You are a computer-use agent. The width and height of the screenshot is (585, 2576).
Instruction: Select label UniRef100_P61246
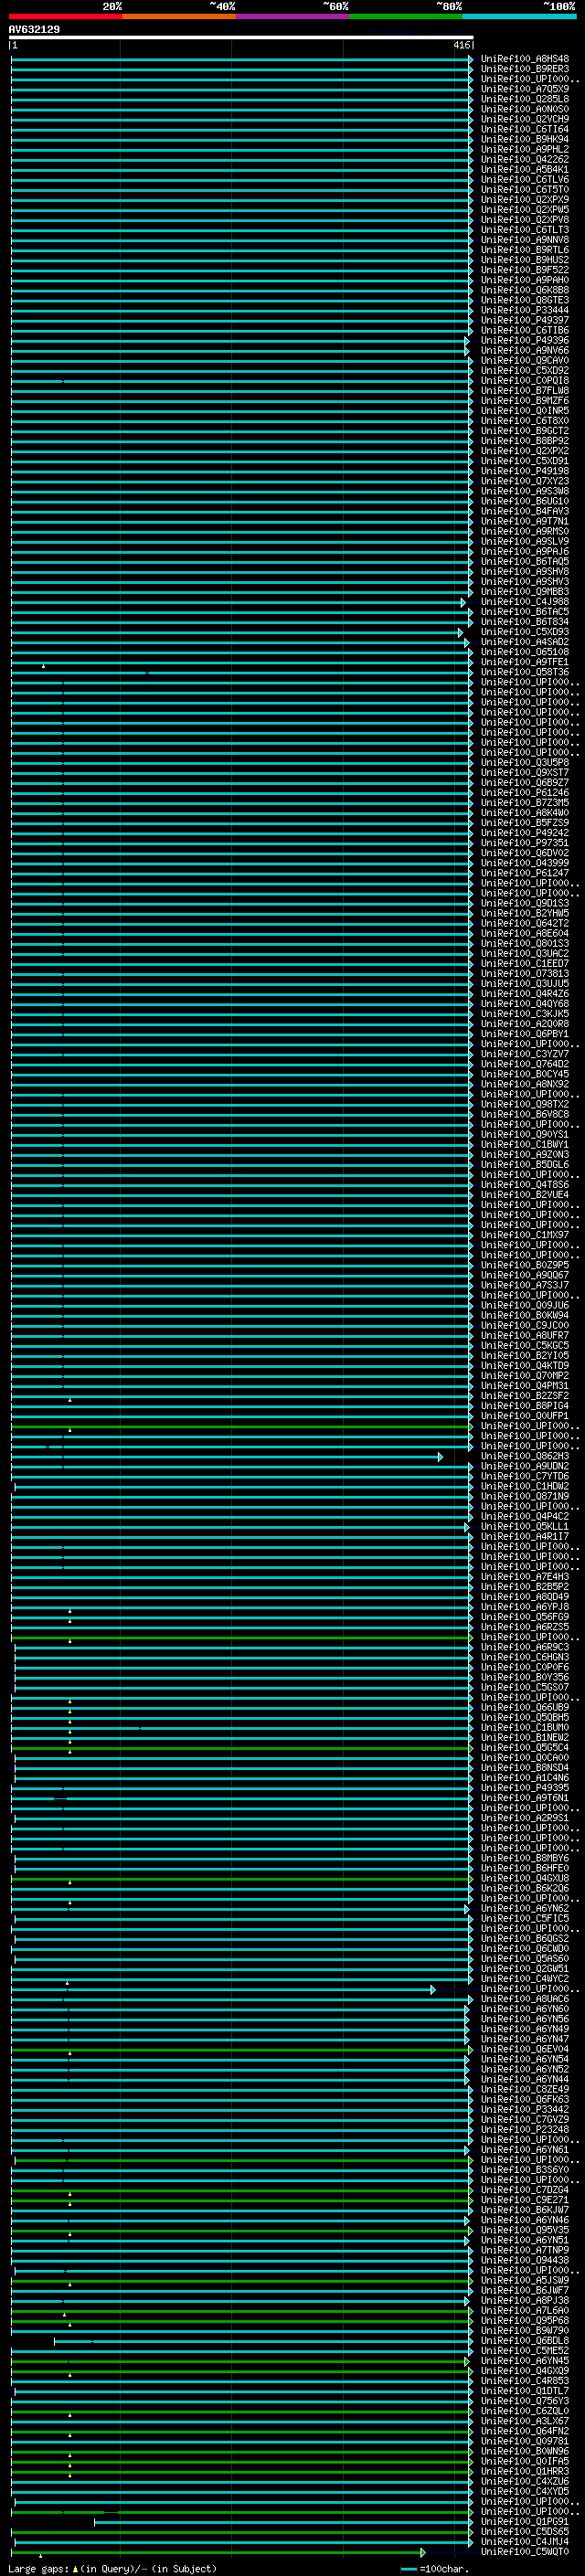point(525,792)
